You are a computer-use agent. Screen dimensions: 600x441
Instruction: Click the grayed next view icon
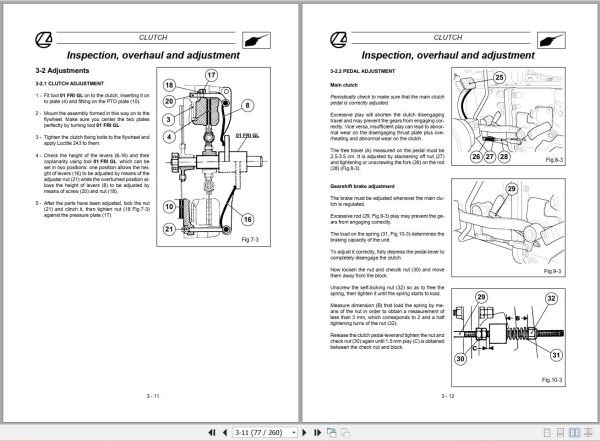click(x=345, y=433)
